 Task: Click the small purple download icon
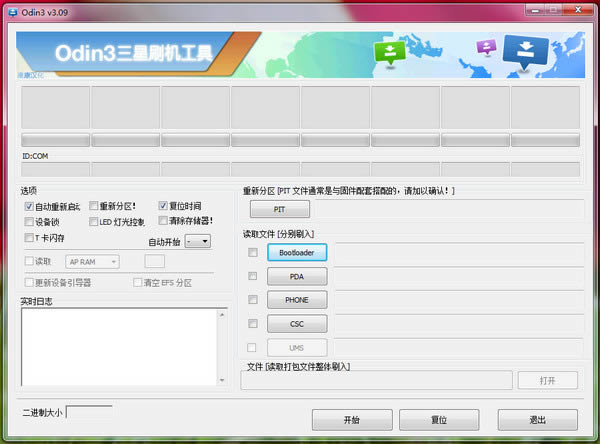487,48
